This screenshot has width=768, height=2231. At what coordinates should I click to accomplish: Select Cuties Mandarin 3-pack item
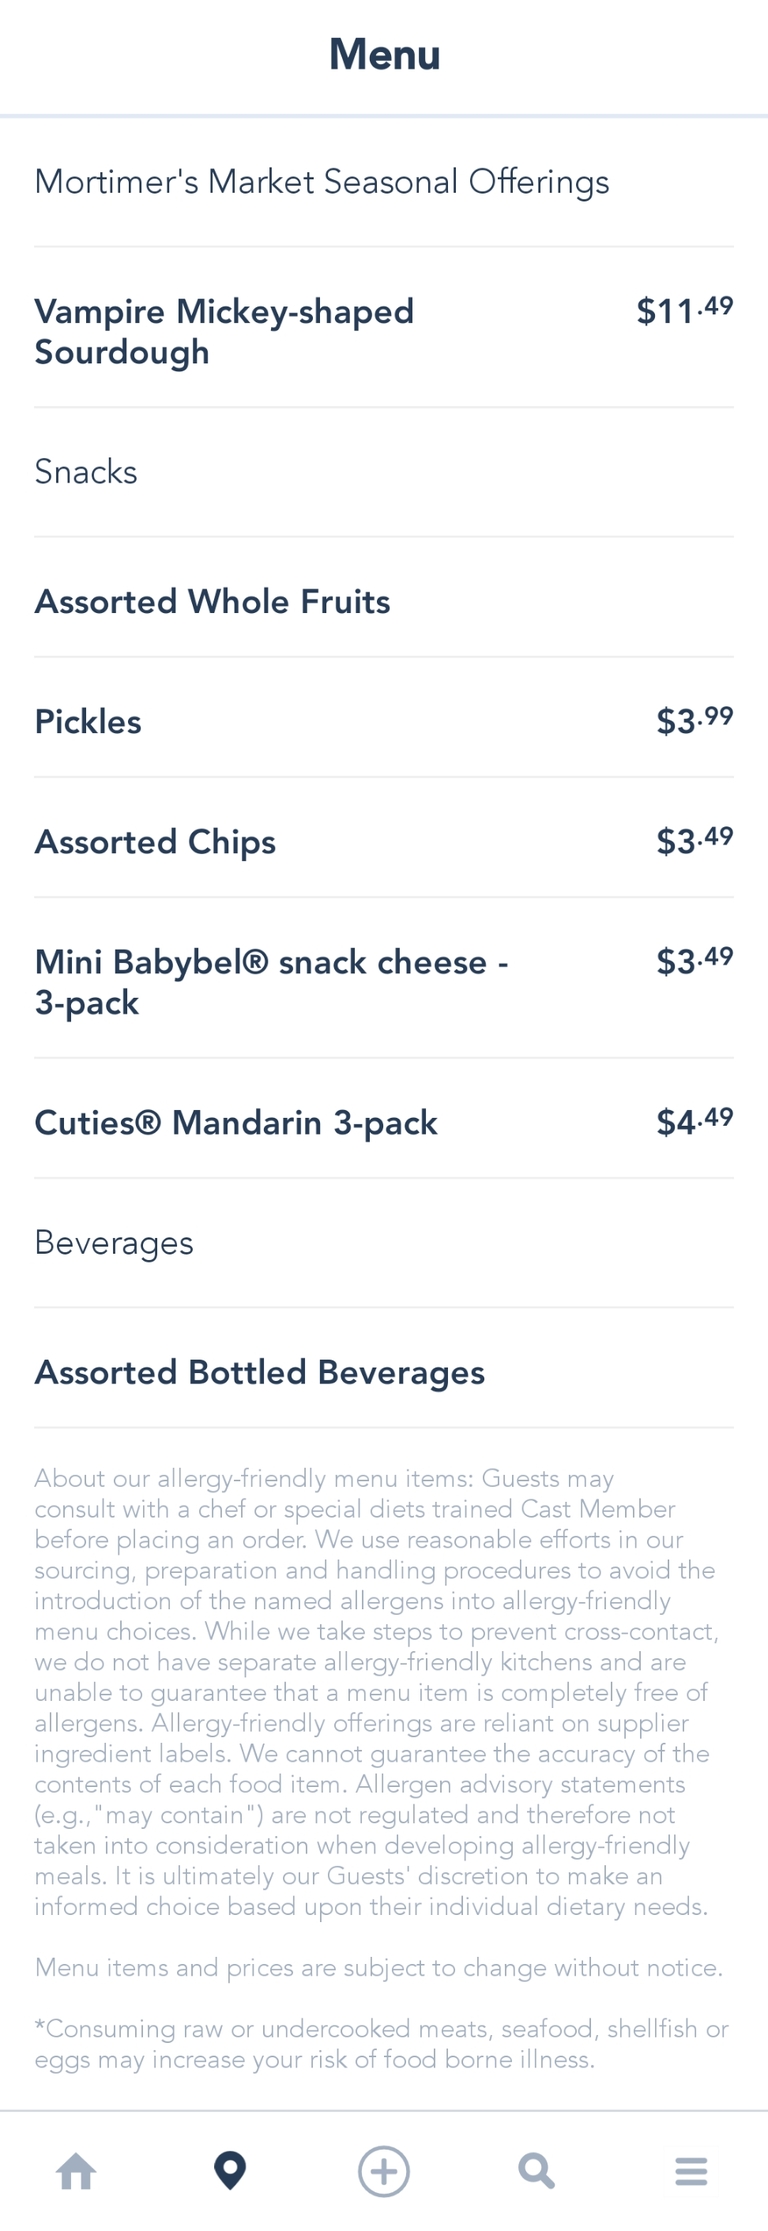pos(237,1122)
